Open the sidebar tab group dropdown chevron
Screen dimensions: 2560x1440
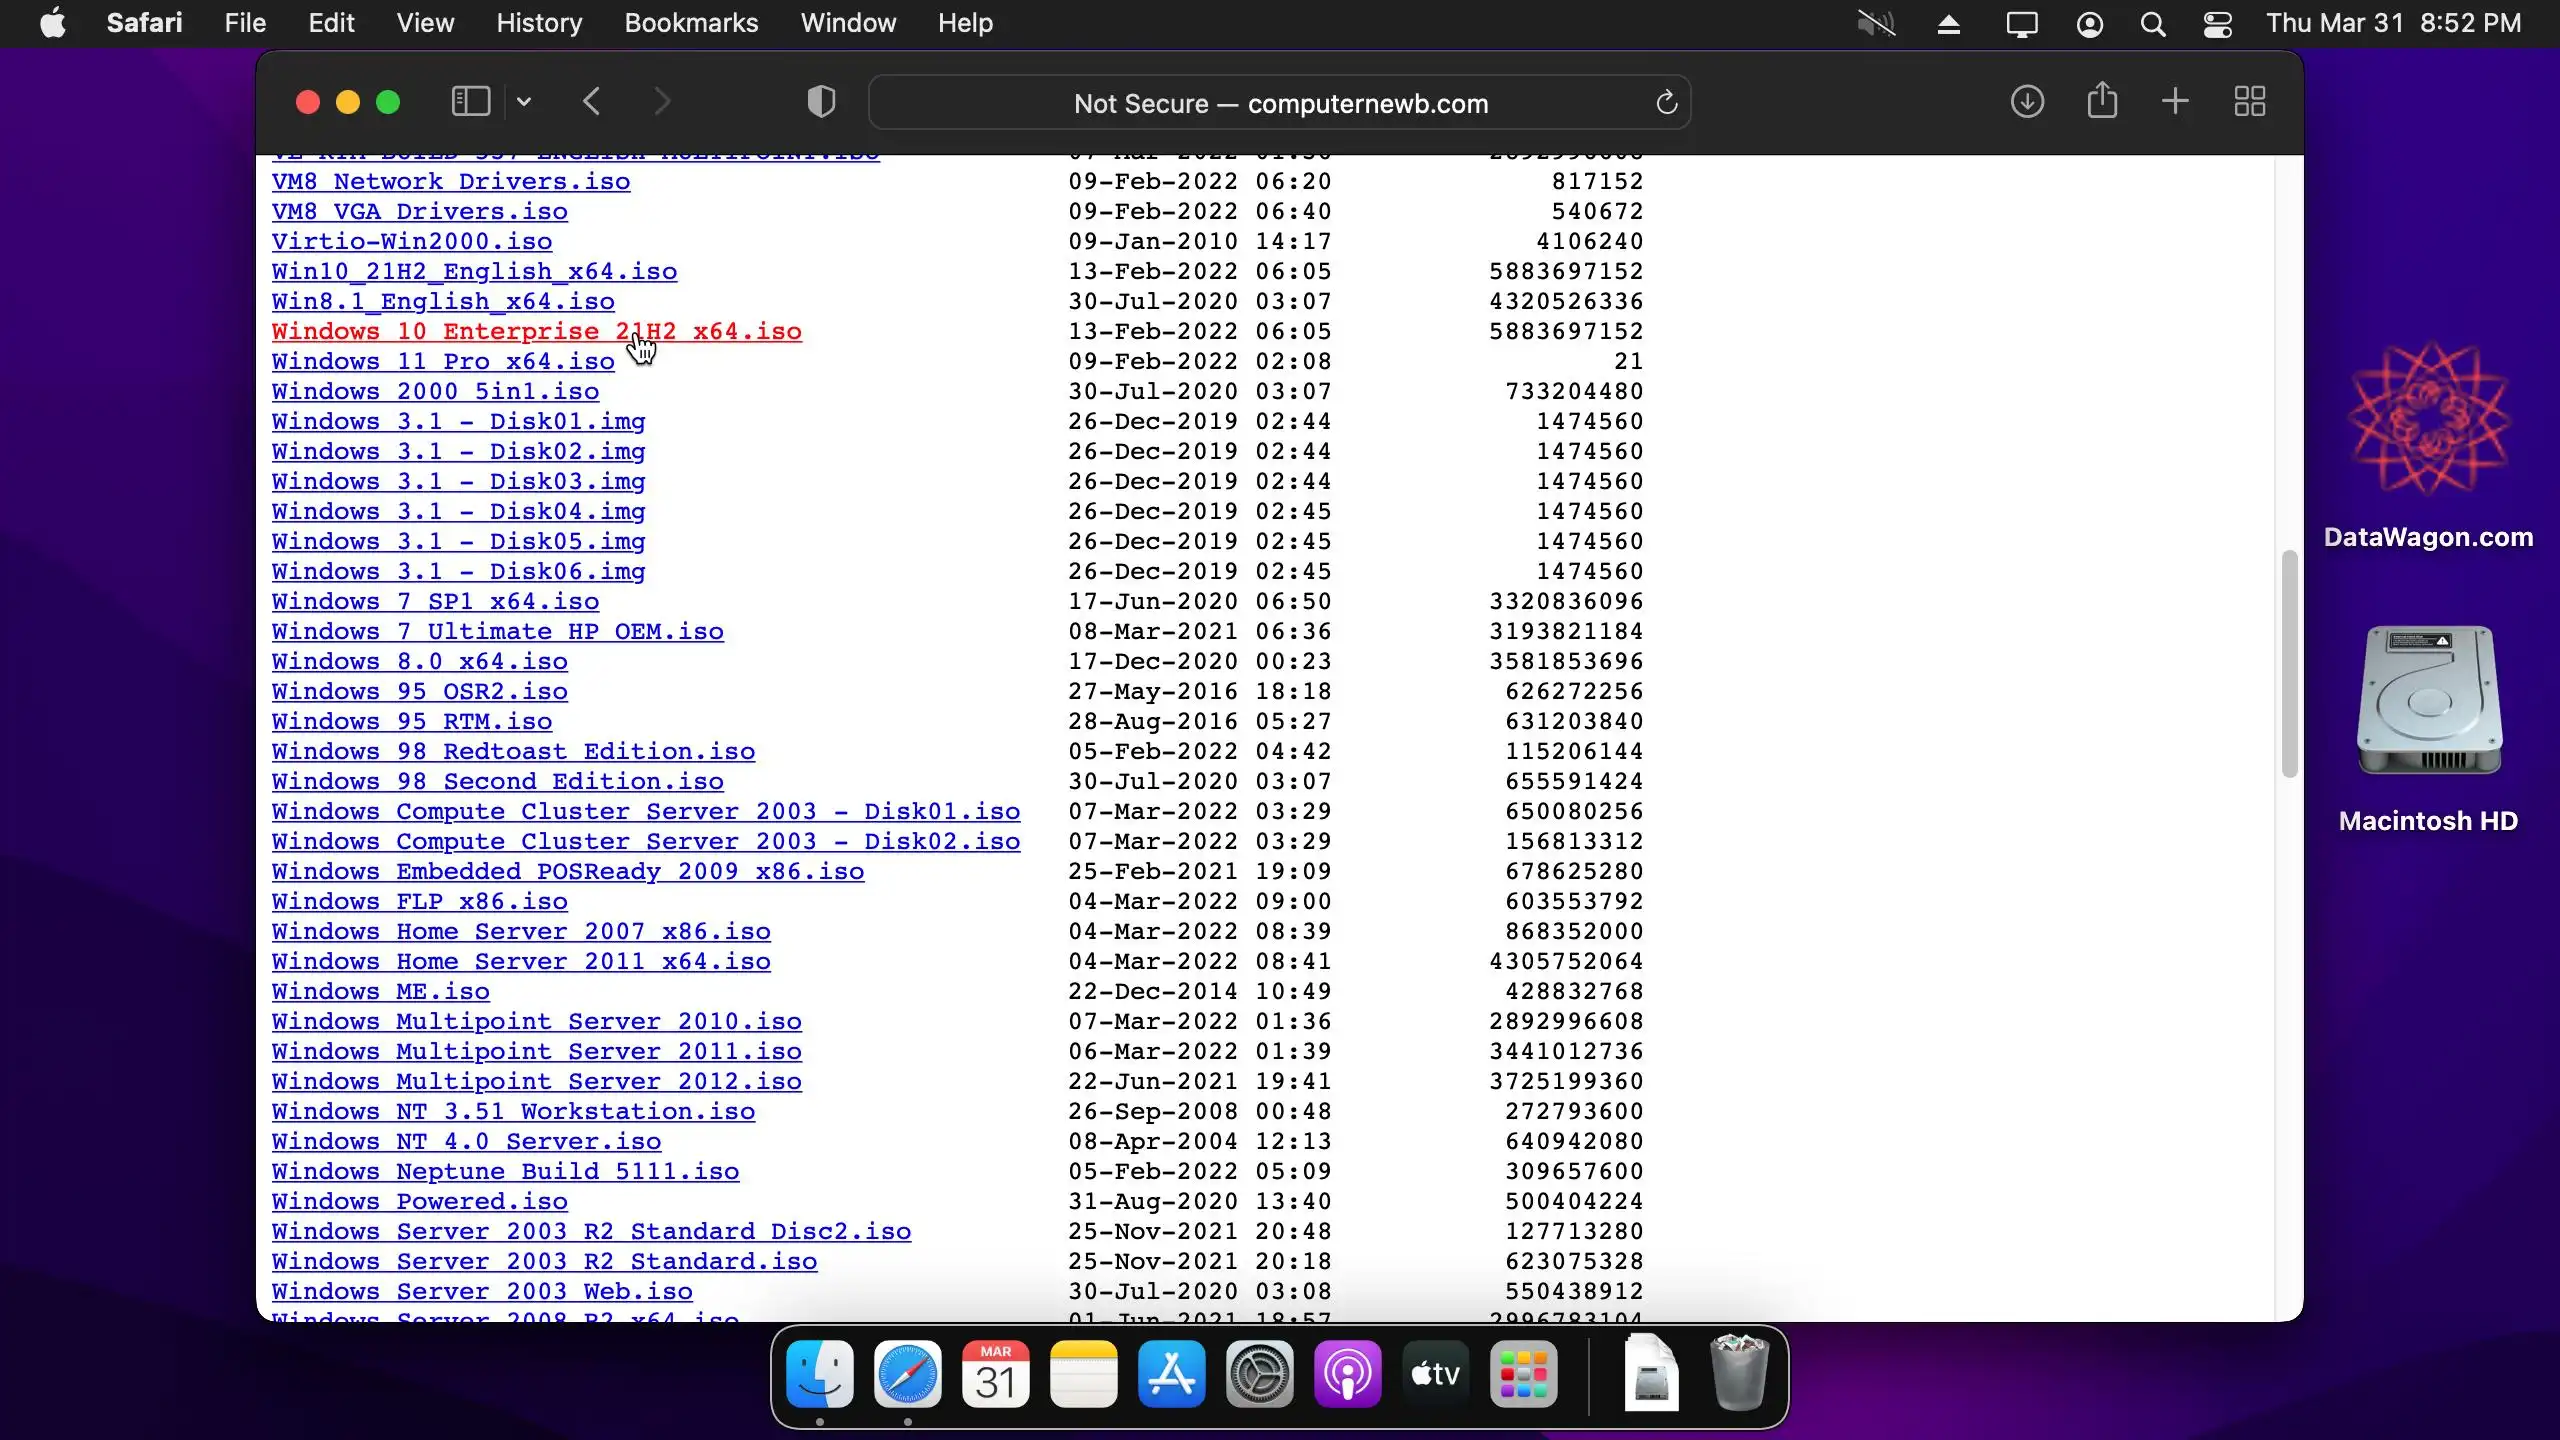pyautogui.click(x=524, y=102)
